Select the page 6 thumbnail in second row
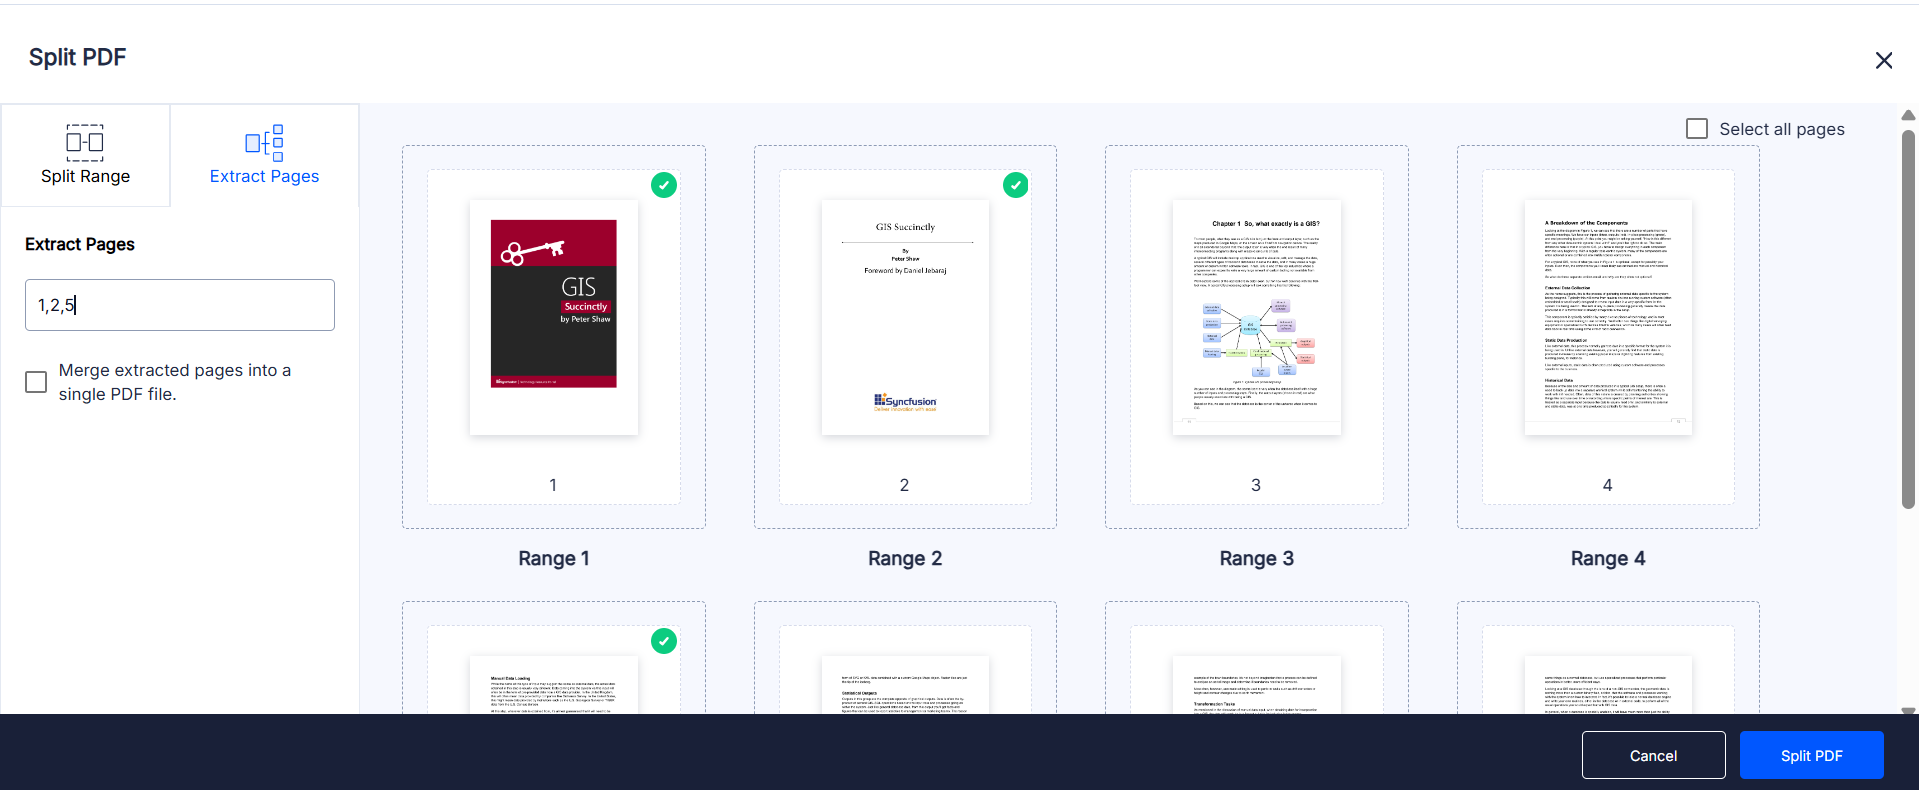Image resolution: width=1919 pixels, height=790 pixels. tap(905, 685)
